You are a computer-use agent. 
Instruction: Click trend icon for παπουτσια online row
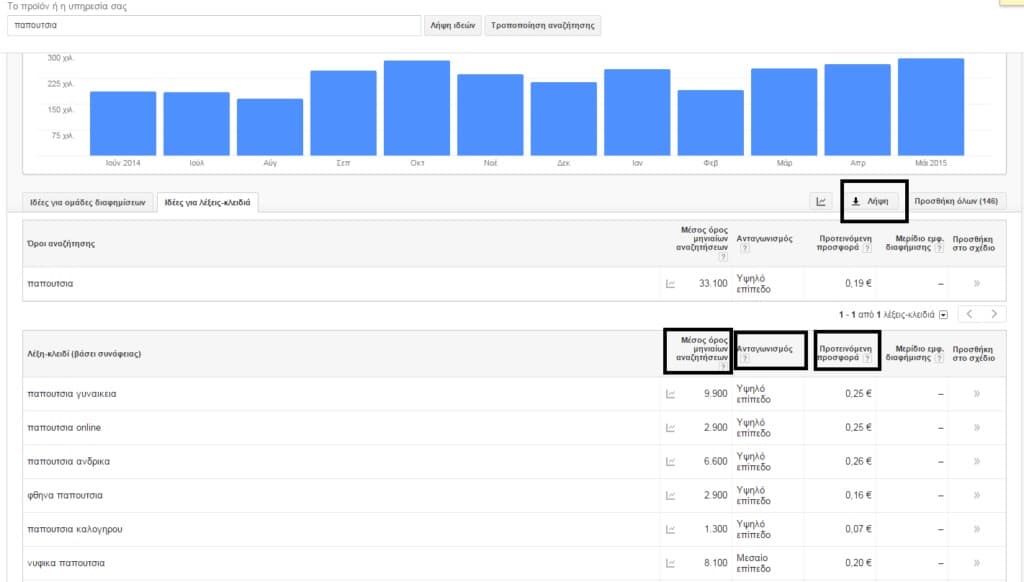670,428
